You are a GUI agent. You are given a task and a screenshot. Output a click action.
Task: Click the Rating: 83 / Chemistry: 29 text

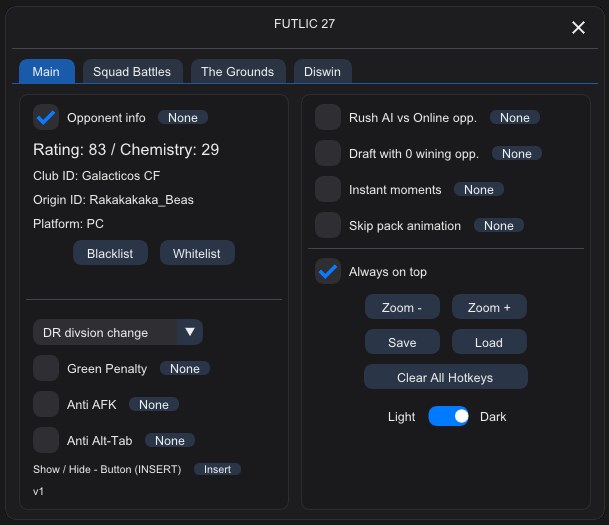pyautogui.click(x=126, y=150)
